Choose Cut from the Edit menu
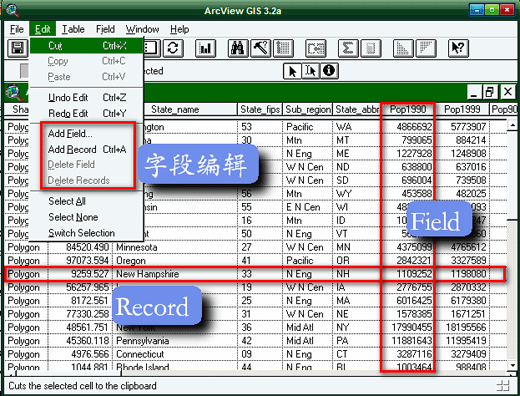The image size is (520, 396). coord(87,46)
